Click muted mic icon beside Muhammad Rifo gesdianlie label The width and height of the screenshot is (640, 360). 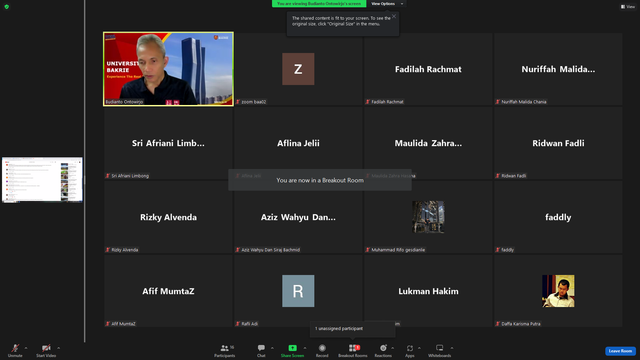(x=368, y=250)
